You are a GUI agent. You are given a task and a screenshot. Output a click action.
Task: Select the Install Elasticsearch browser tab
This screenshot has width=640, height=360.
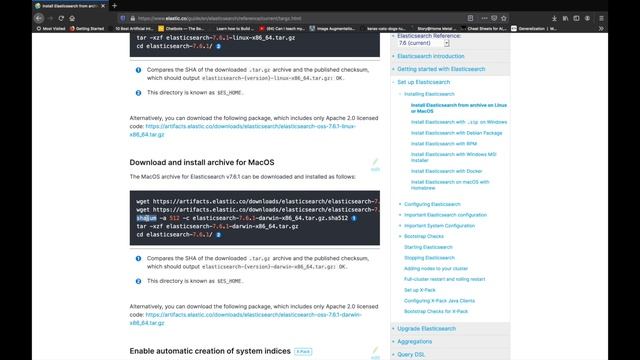coord(69,6)
